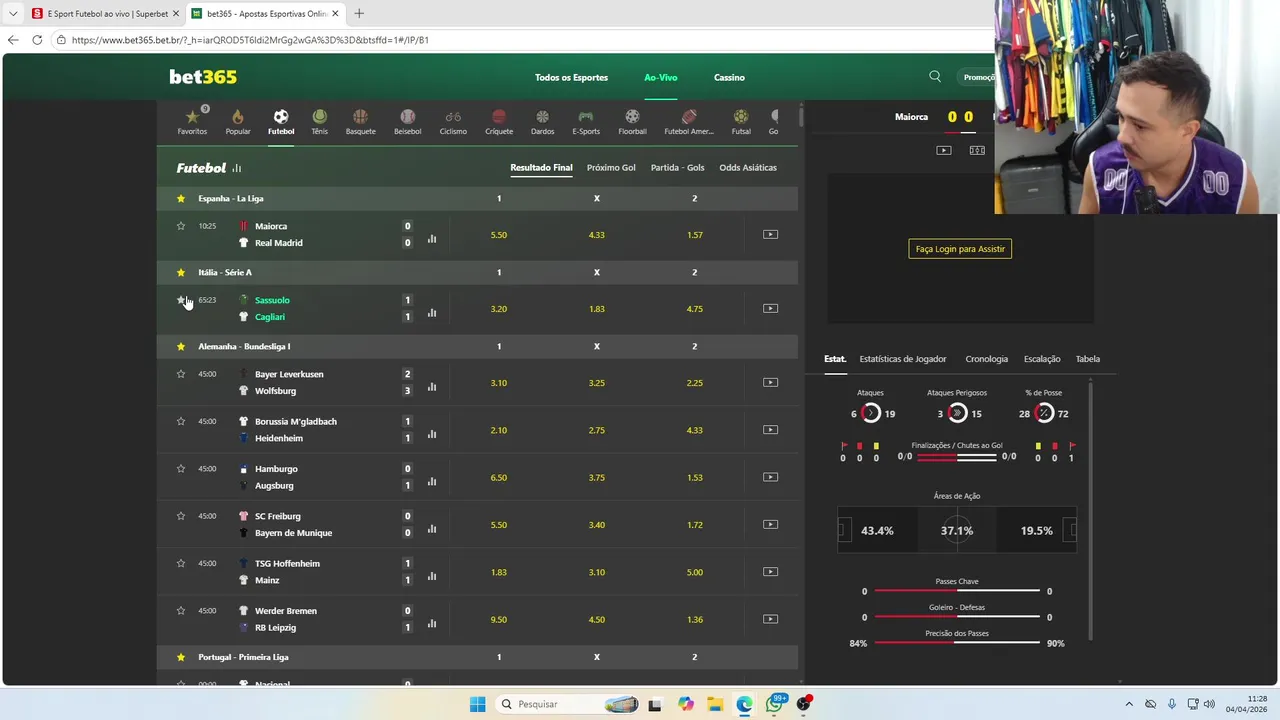Viewport: 1280px width, 720px height.
Task: Favorite the Sassuolo vs Cagliari match
Action: [181, 300]
